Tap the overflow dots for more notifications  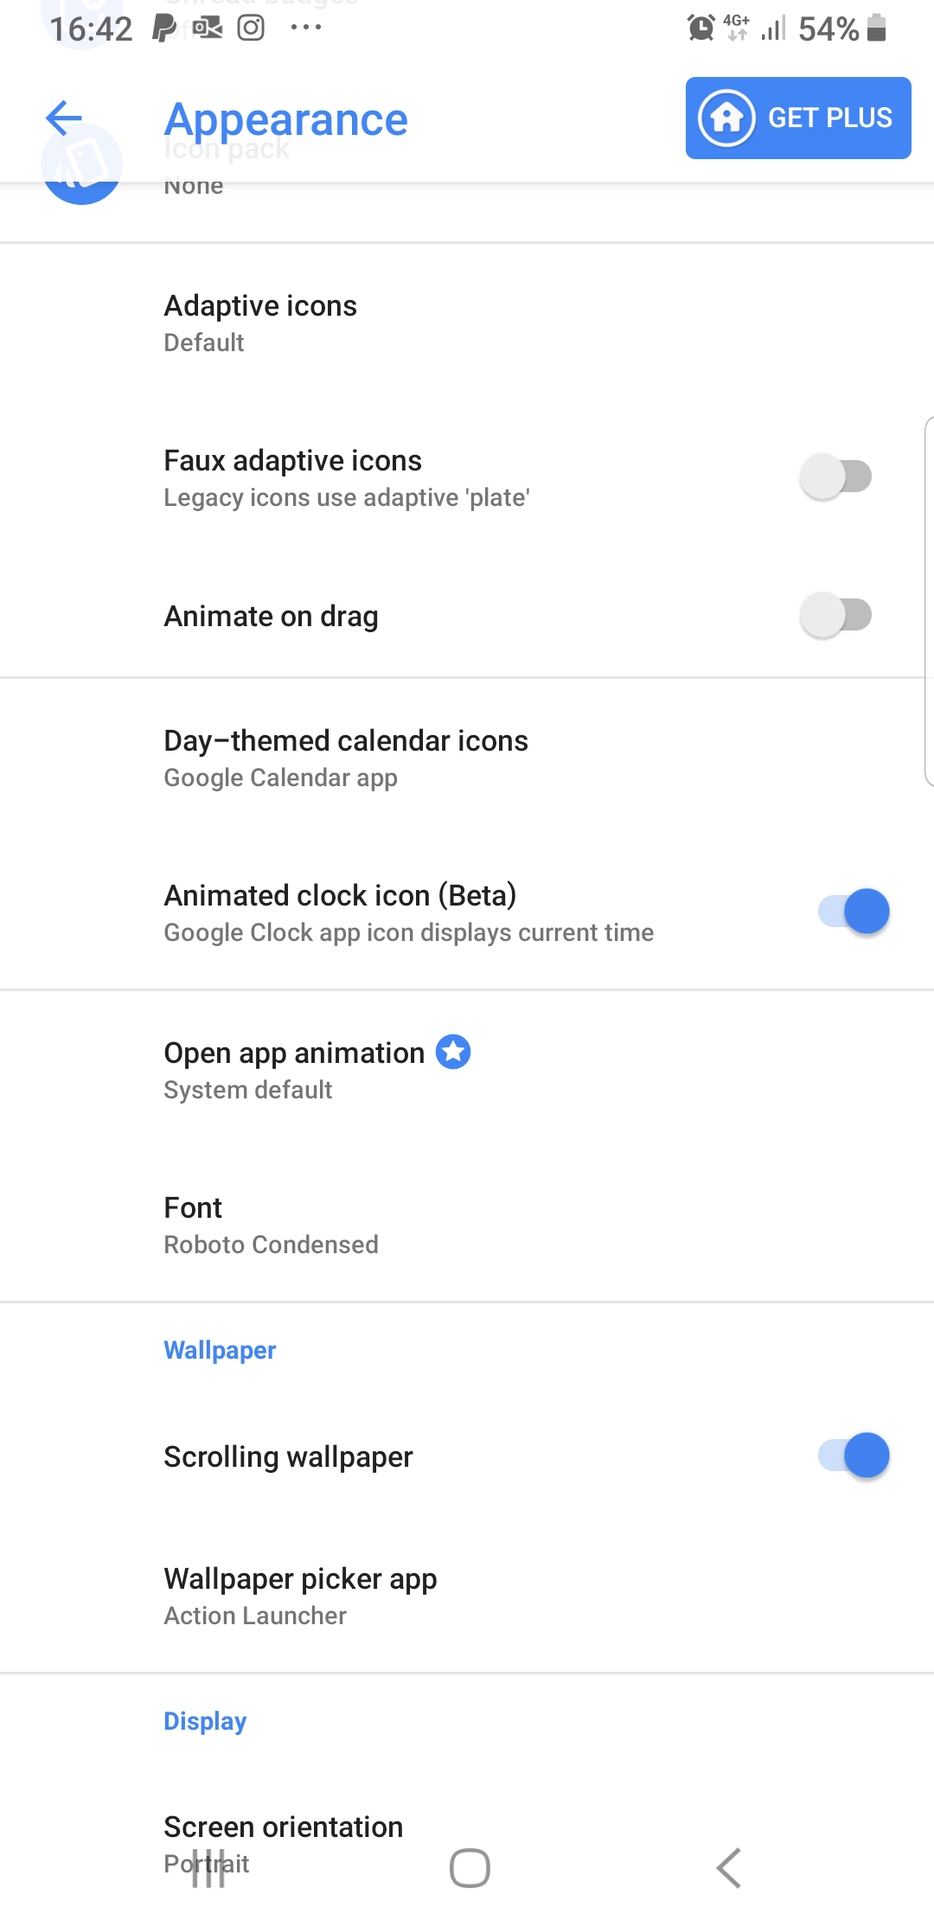[305, 28]
